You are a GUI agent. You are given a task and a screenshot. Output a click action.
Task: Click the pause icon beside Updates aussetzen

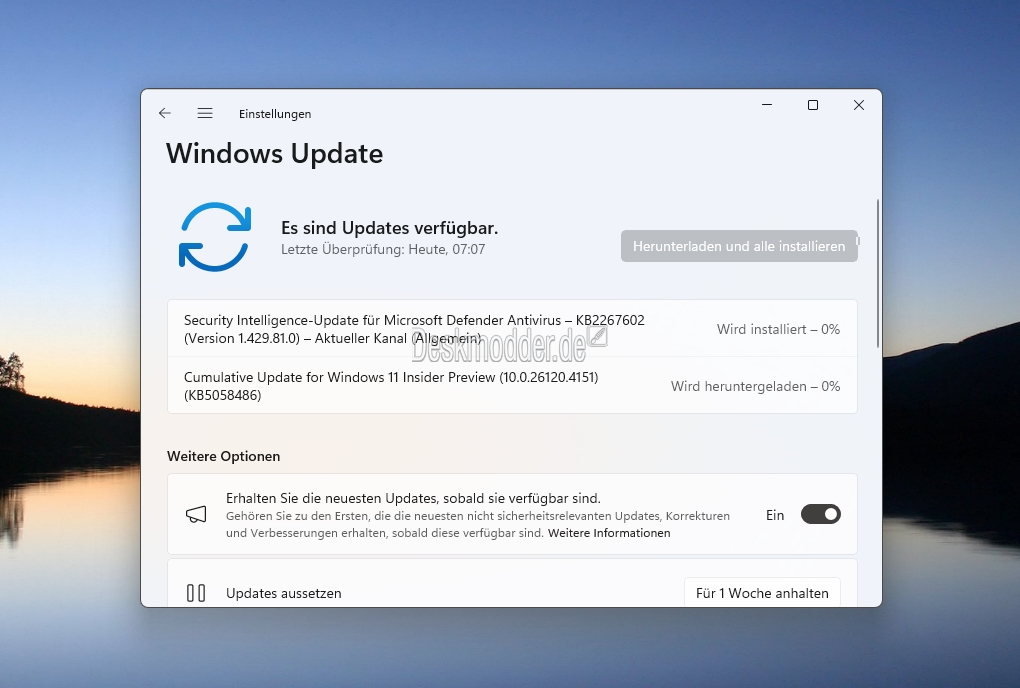(196, 593)
